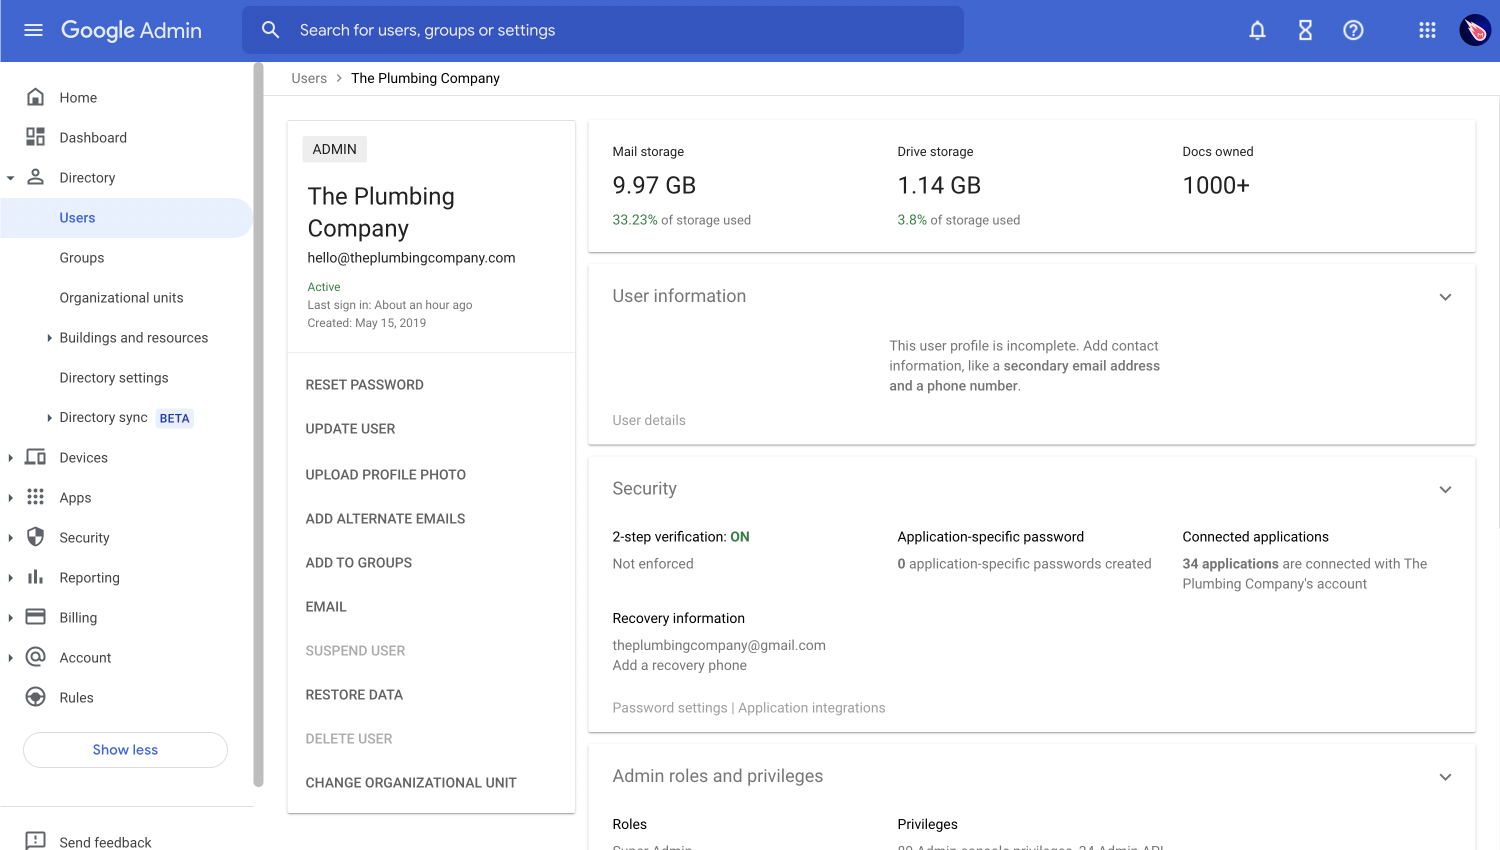This screenshot has height=850, width=1500.
Task: Expand the Devices section arrow
Action: coord(10,458)
